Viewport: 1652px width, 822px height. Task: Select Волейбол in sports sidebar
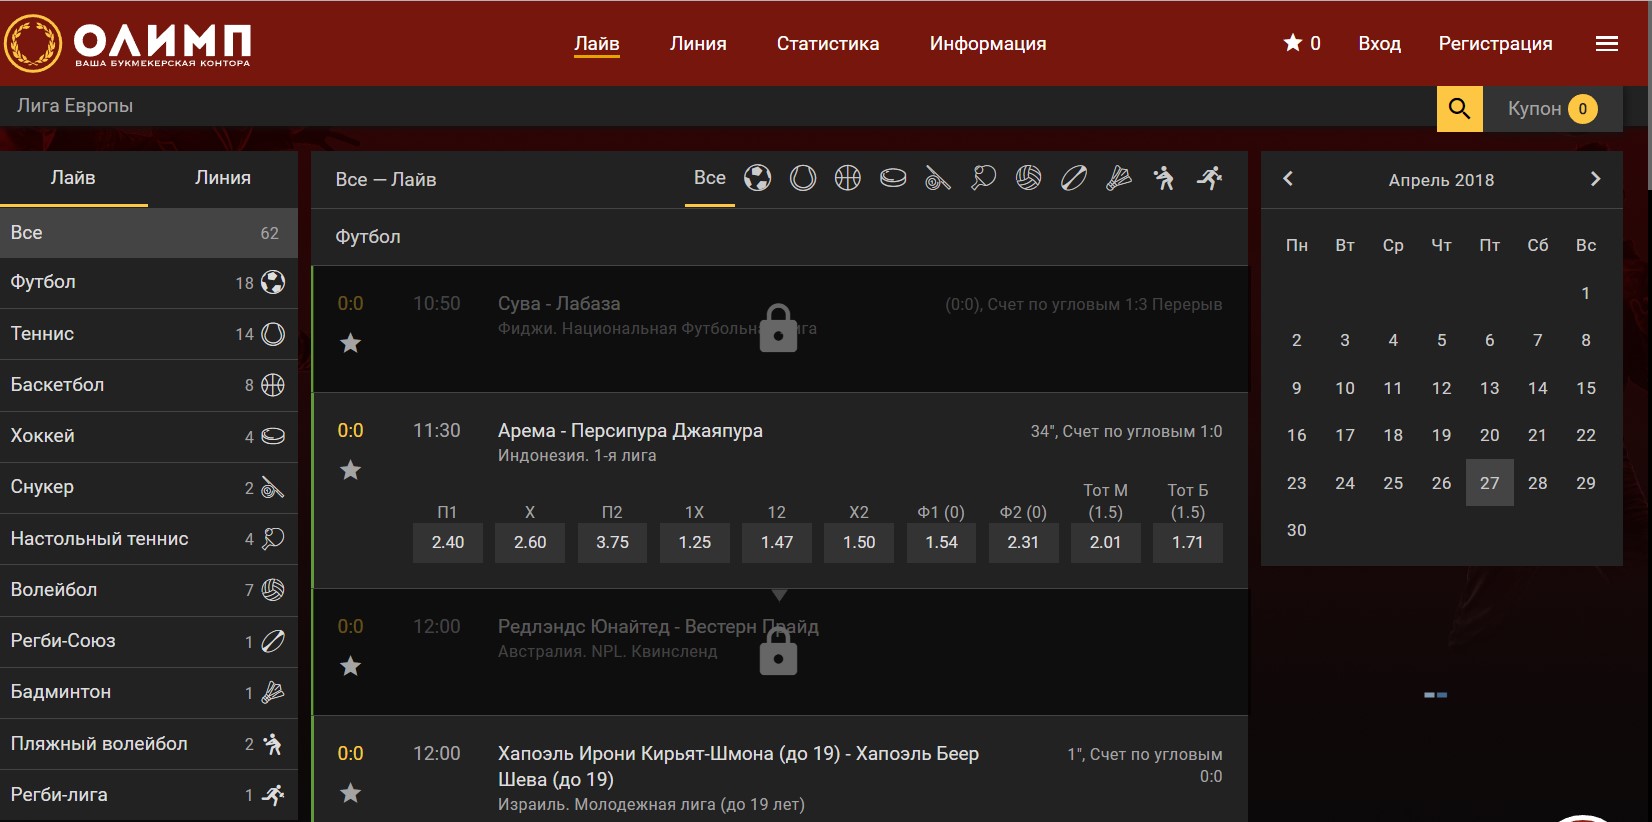(149, 590)
